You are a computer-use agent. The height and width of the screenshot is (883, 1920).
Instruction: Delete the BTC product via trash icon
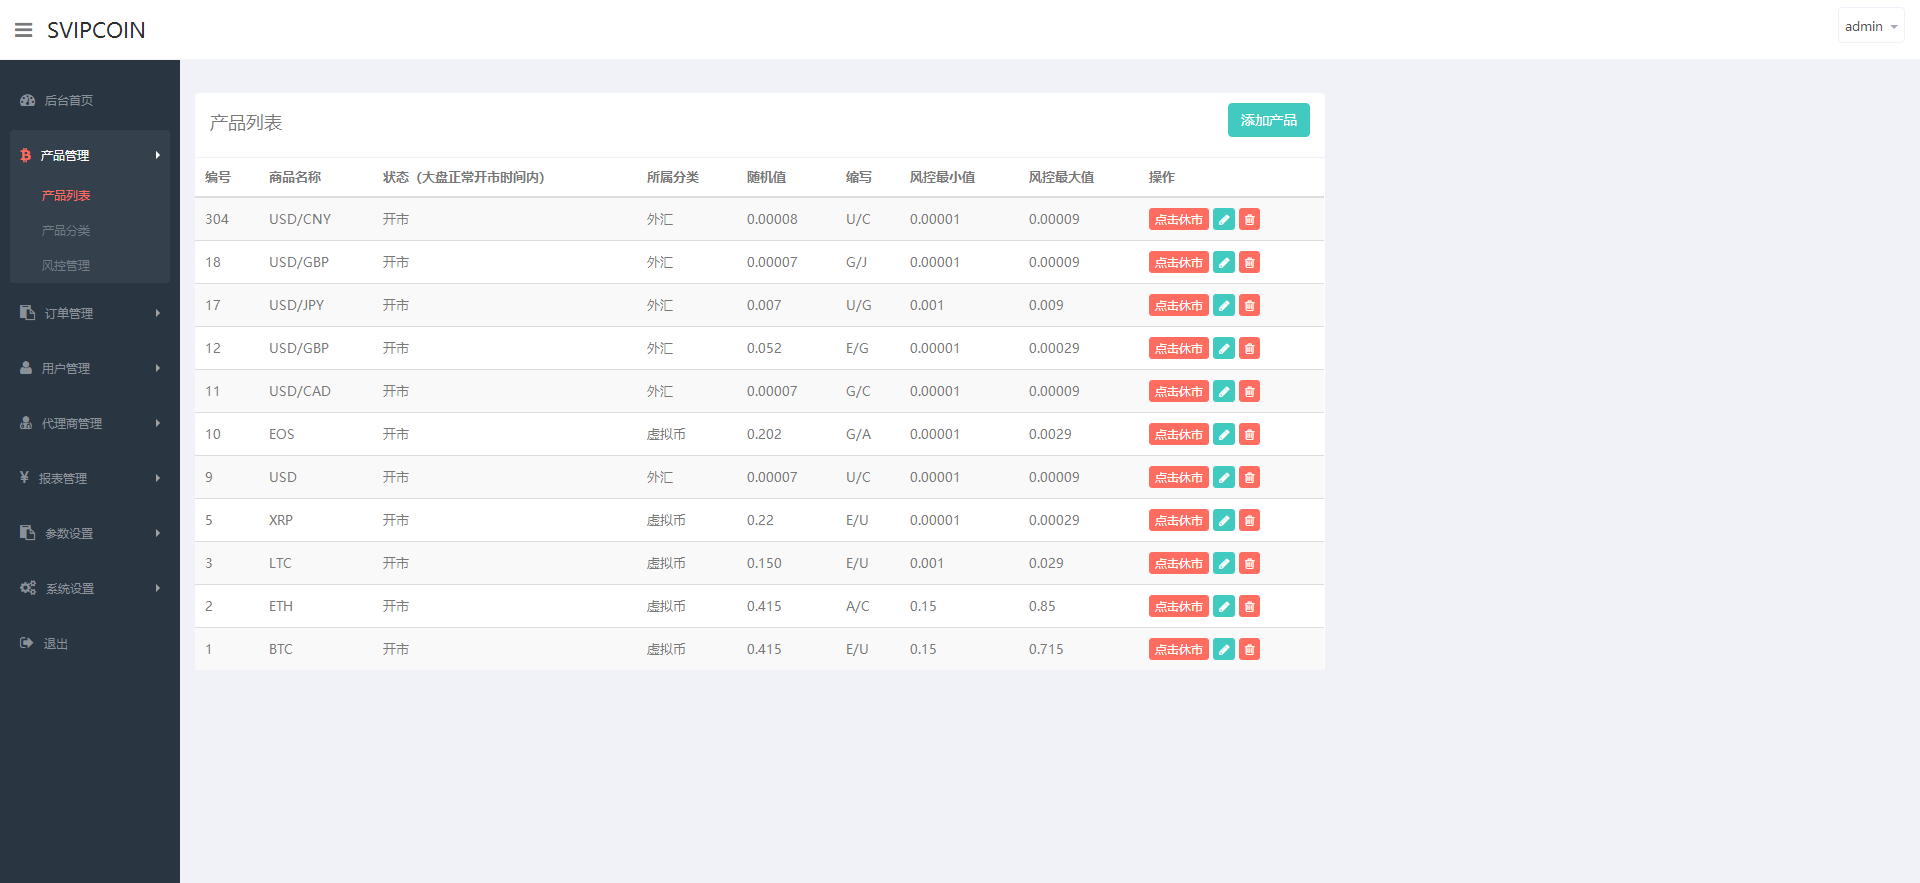(x=1249, y=649)
